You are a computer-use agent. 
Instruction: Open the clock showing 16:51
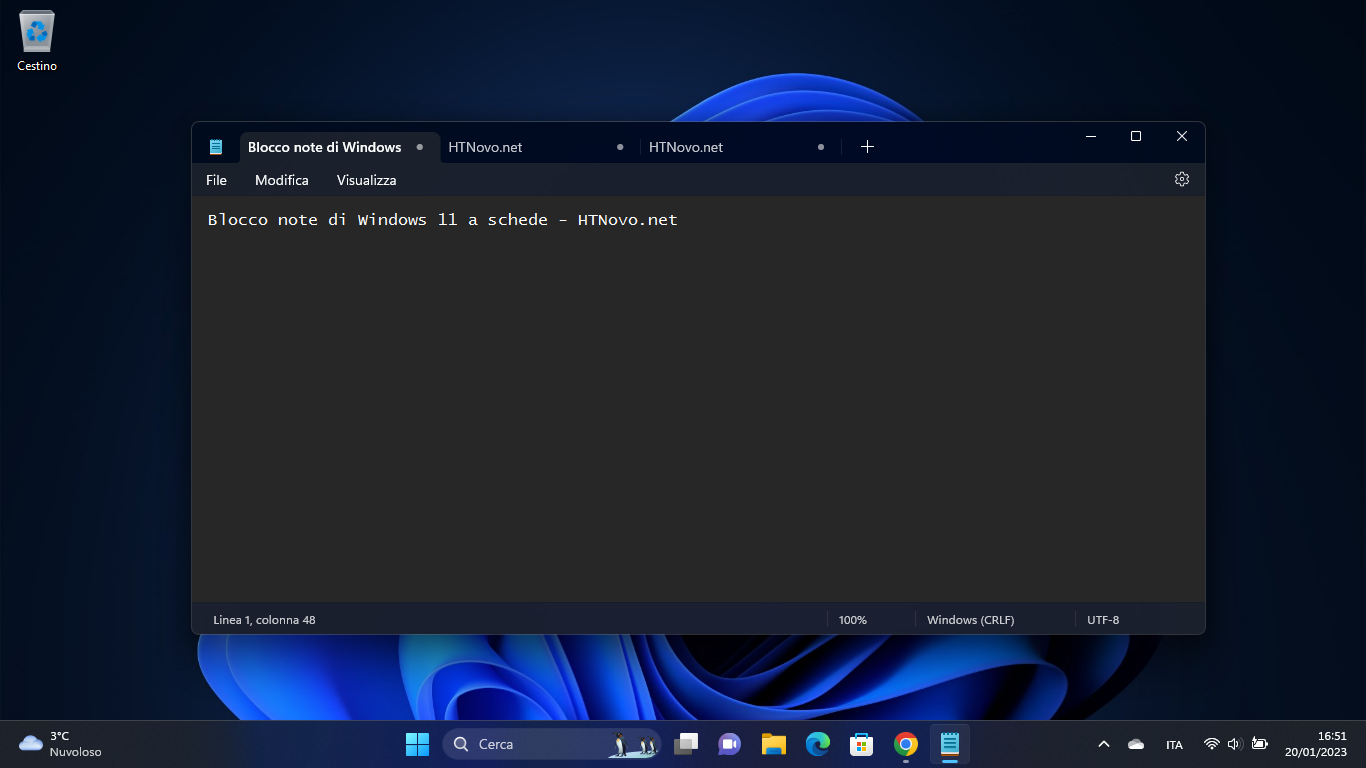coord(1316,744)
